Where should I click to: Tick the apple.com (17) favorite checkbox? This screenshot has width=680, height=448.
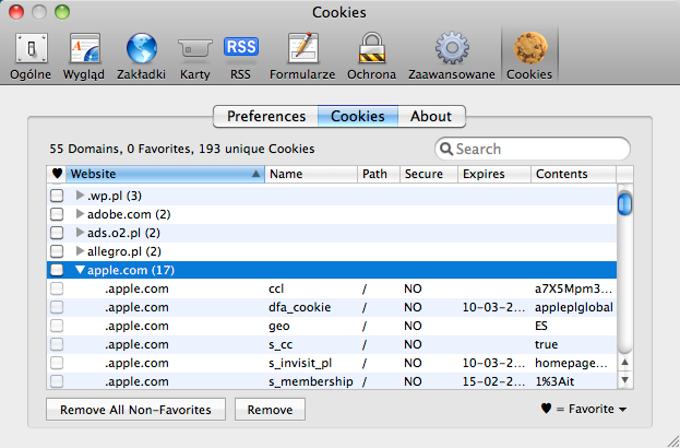click(x=56, y=270)
